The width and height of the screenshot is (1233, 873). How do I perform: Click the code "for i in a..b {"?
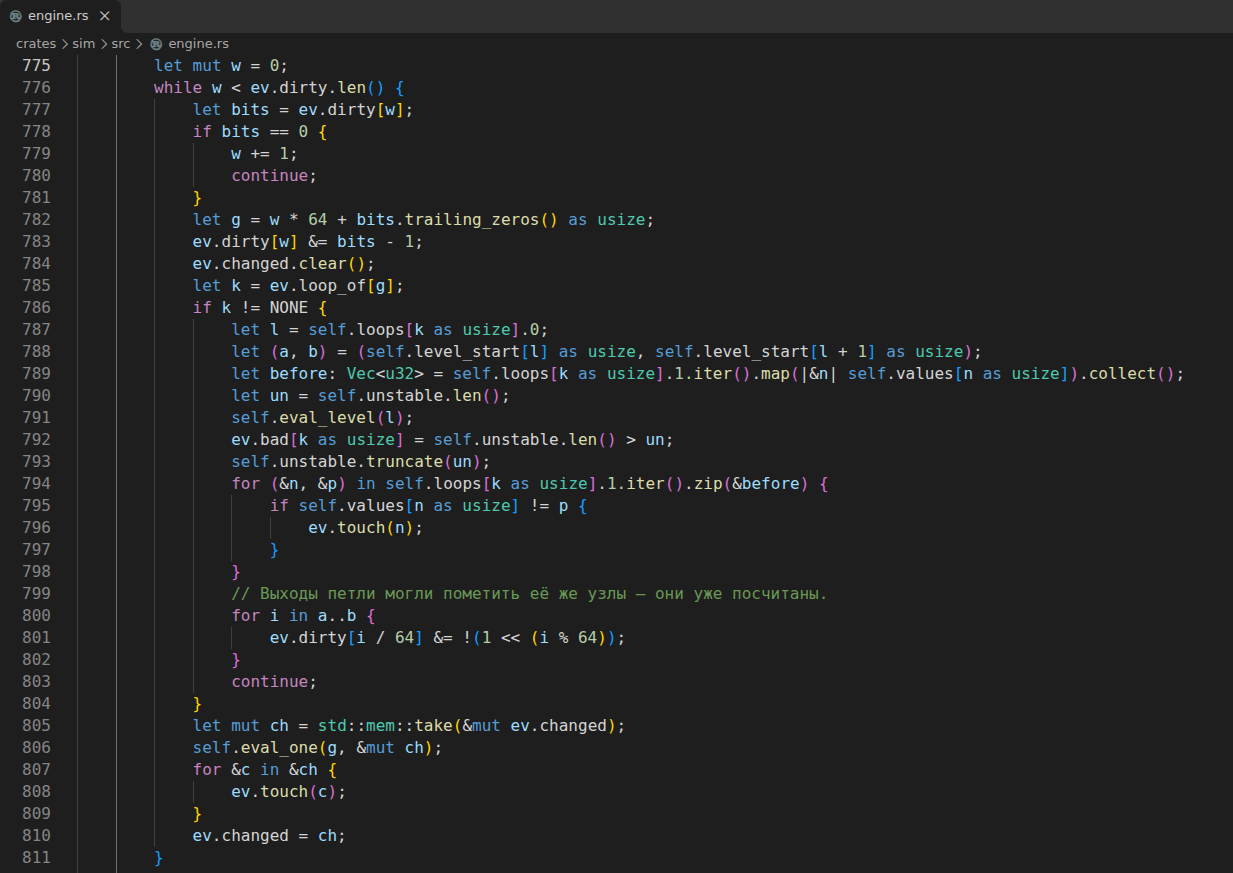[303, 615]
